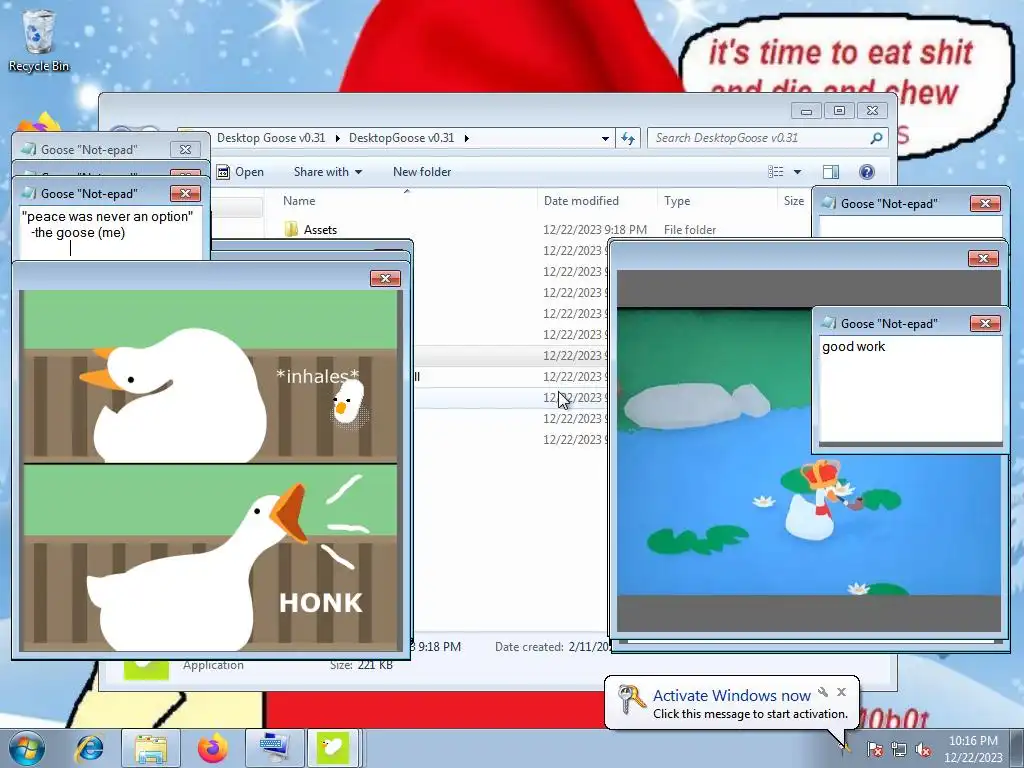
Task: Click the "Application" label in details pane
Action: click(213, 665)
